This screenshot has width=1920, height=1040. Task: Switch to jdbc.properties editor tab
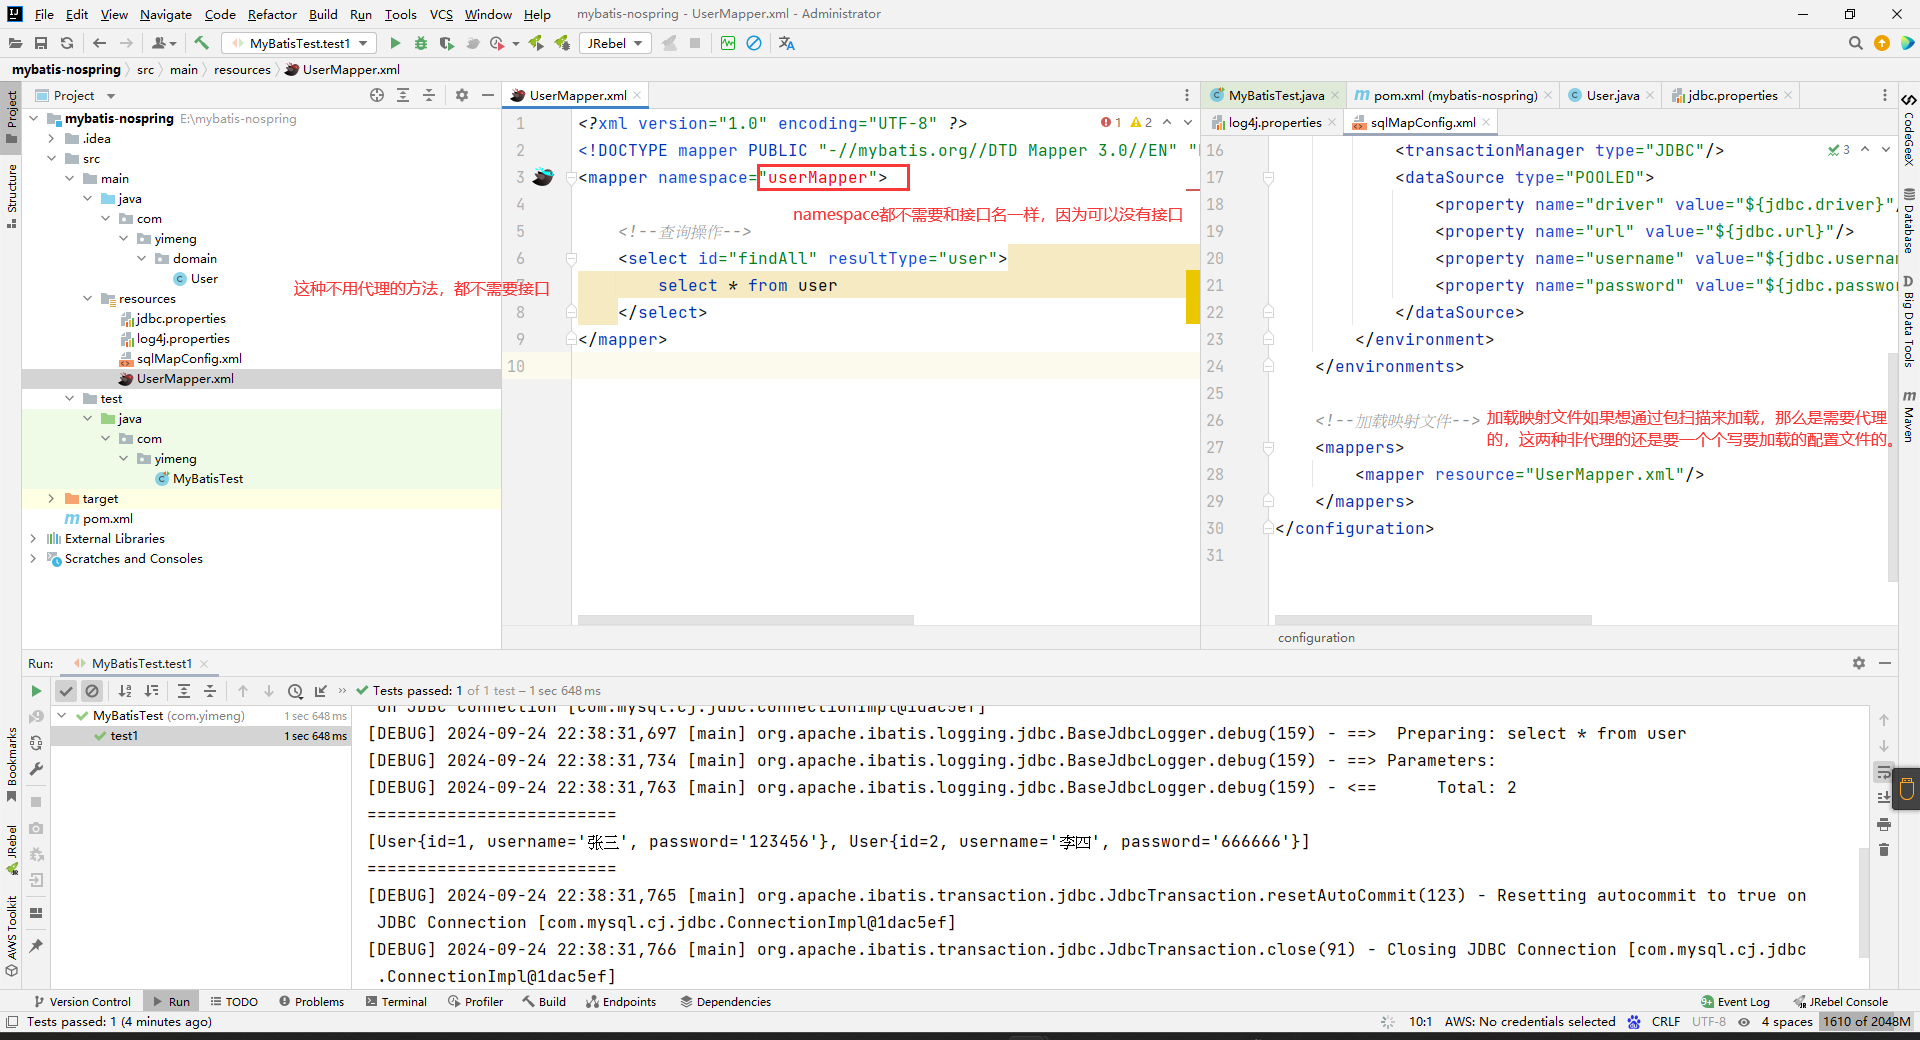point(1732,95)
